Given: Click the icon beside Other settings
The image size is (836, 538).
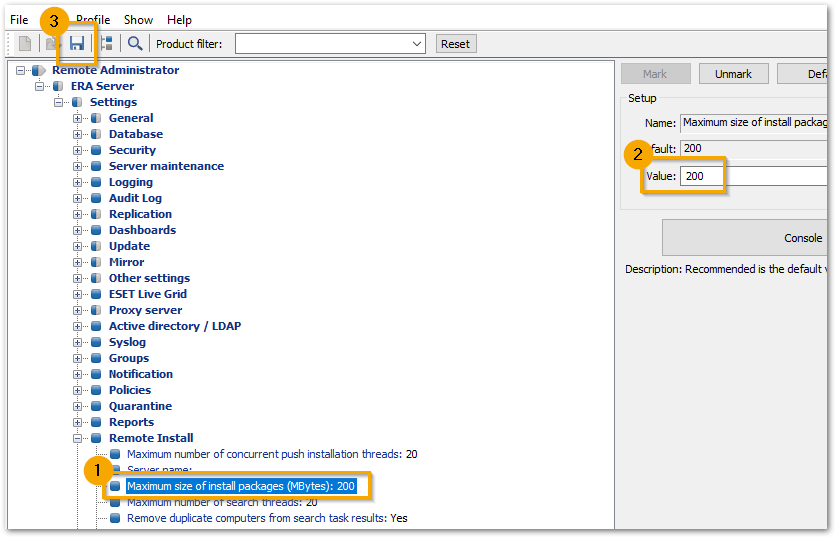Looking at the screenshot, I should pos(97,278).
